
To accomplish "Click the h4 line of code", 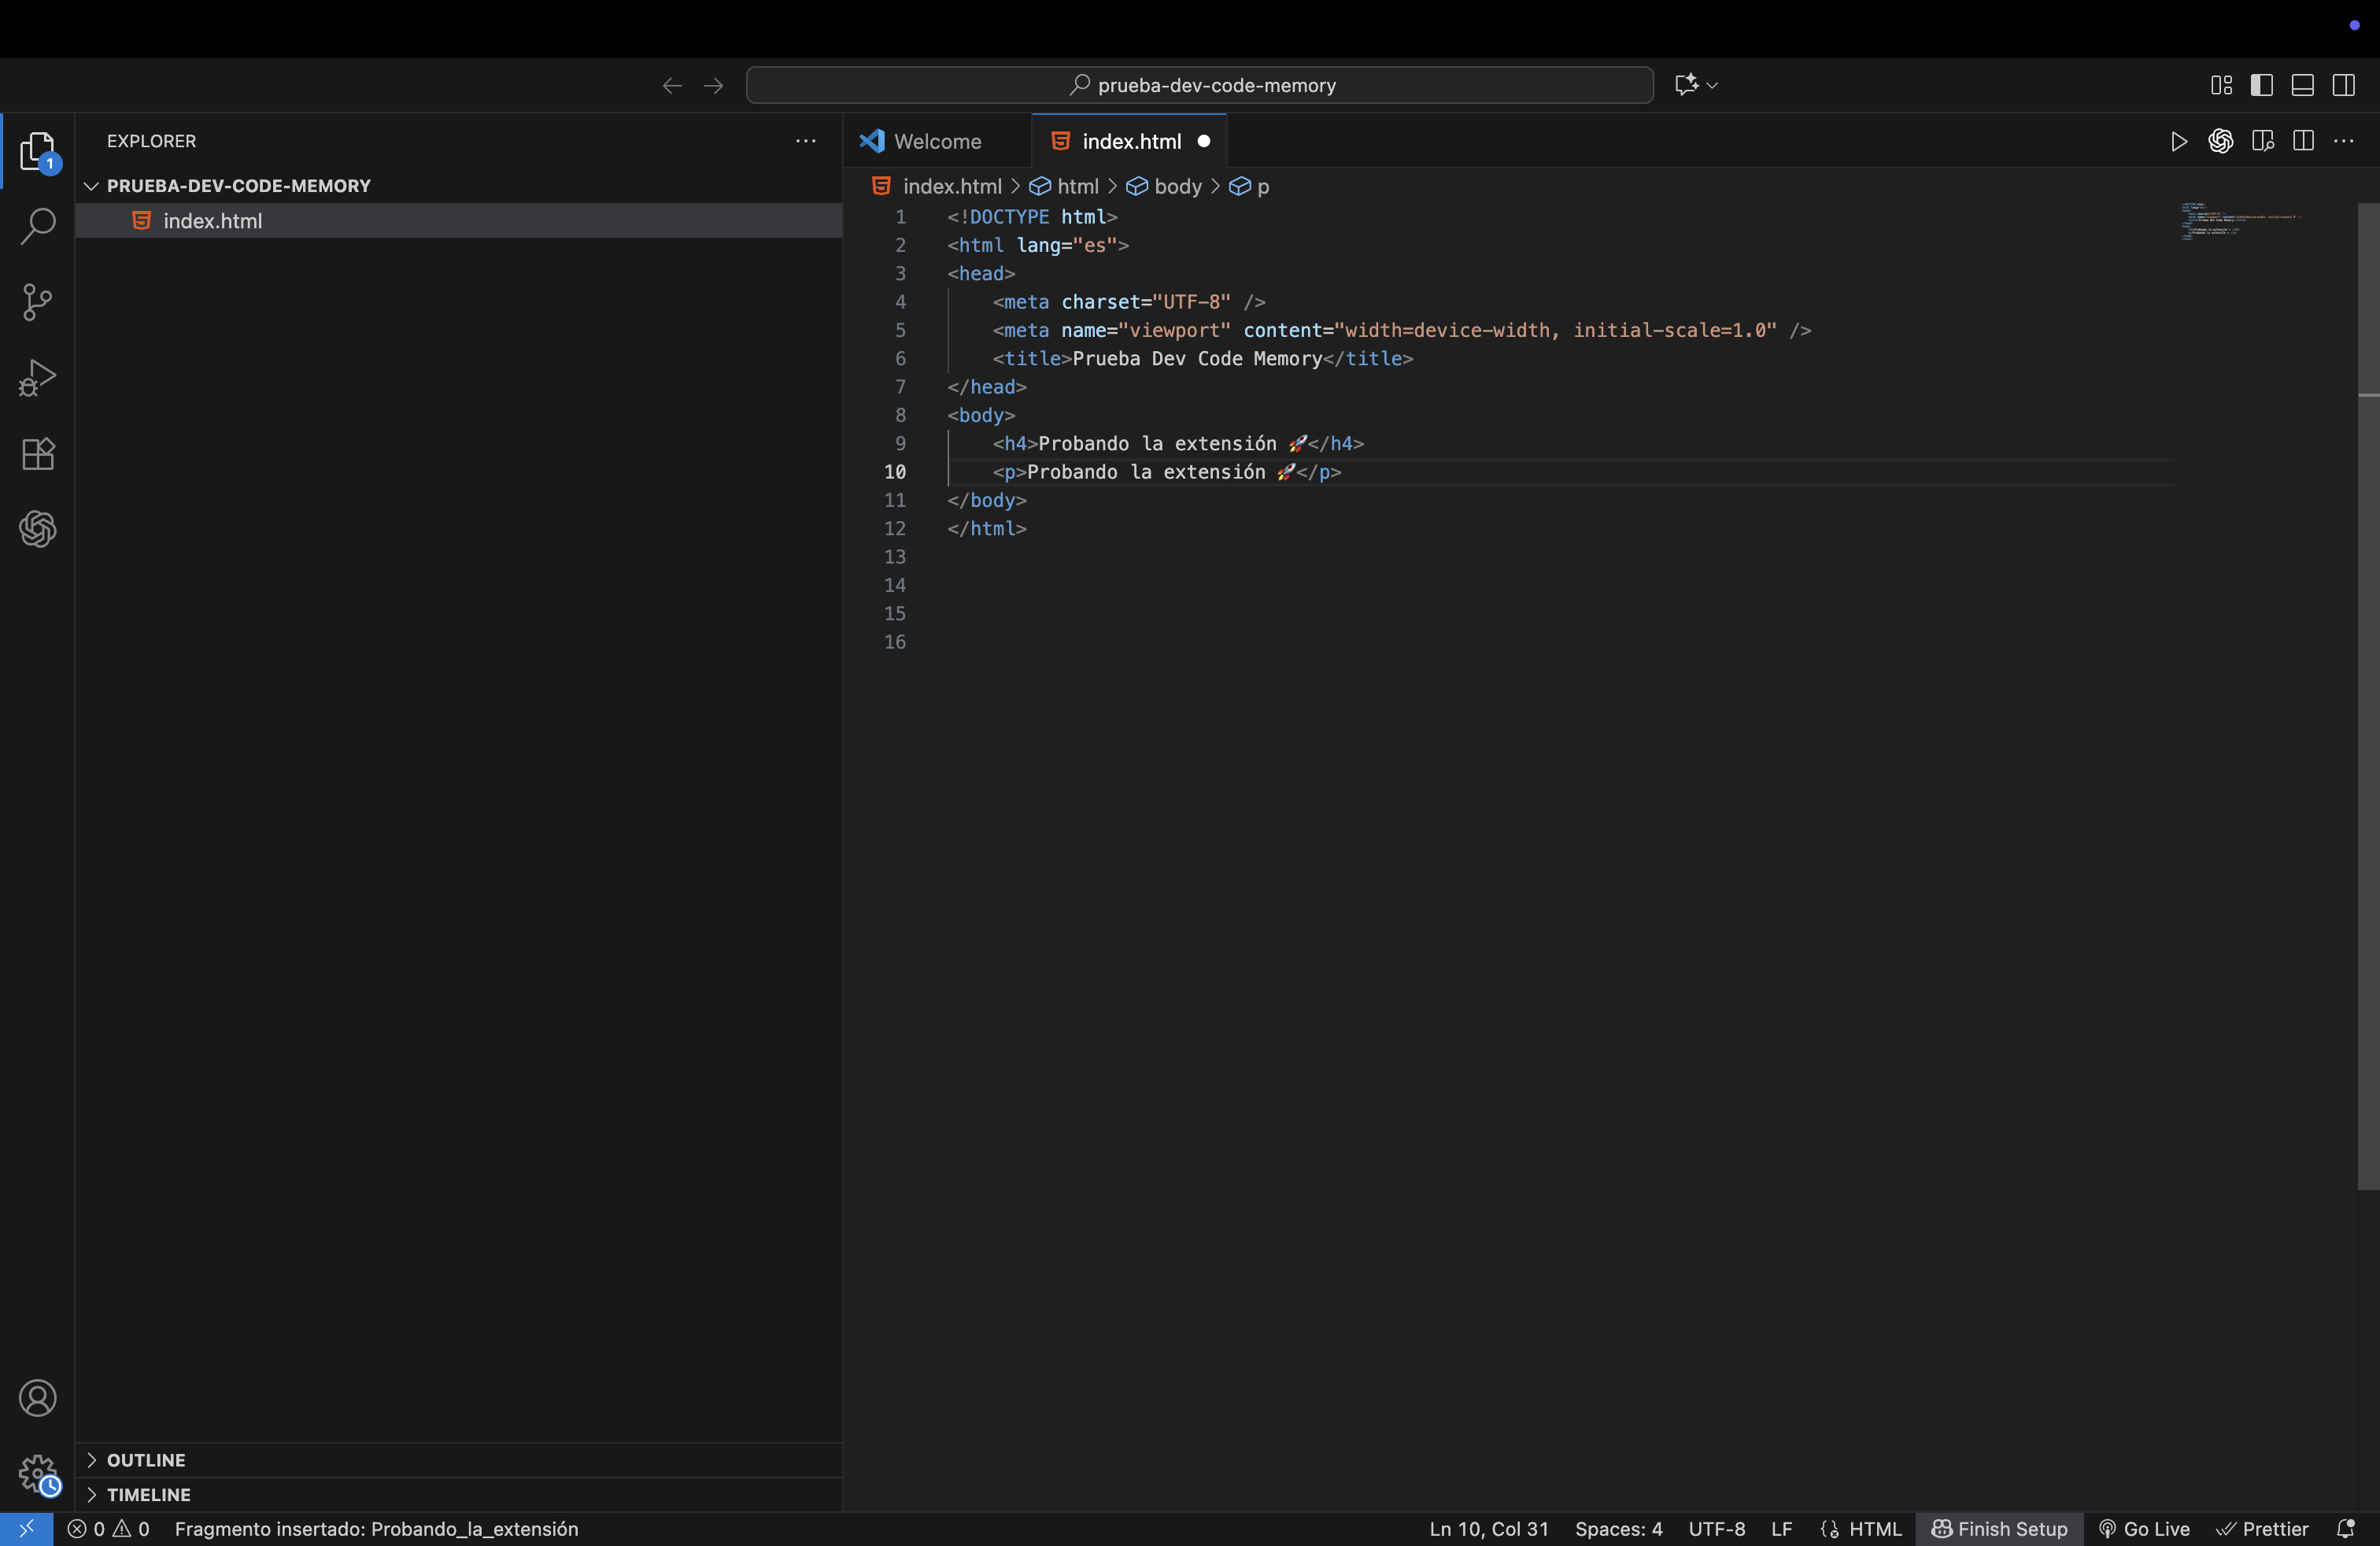I will (1178, 444).
